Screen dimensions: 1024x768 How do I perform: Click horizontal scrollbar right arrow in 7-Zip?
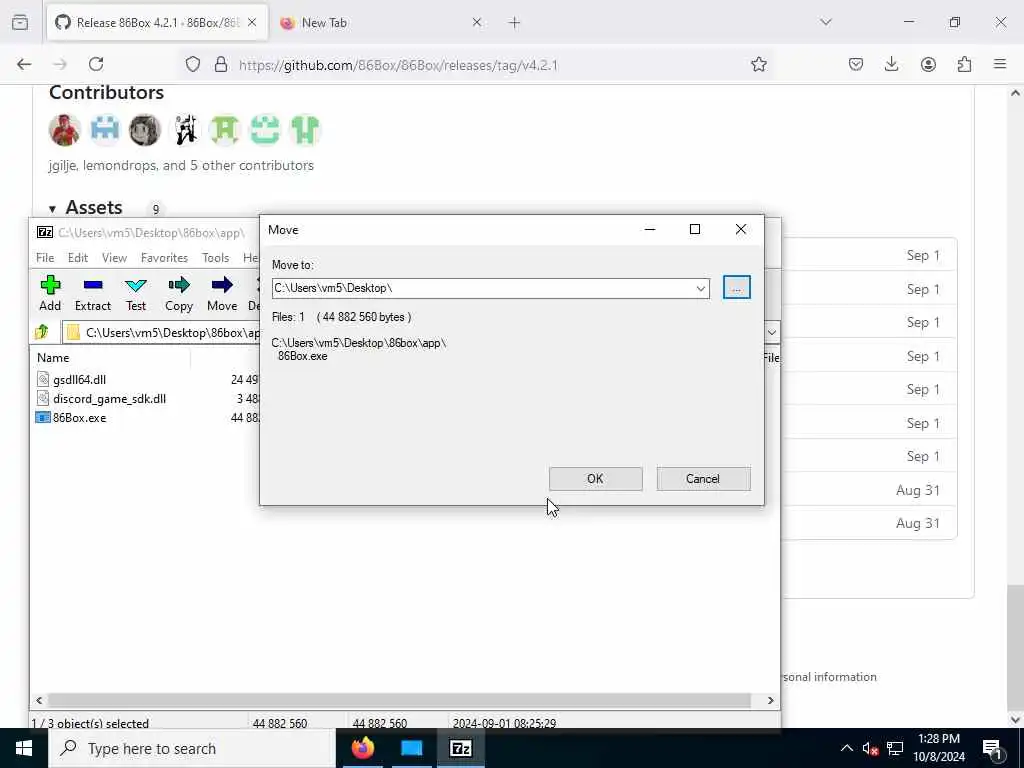click(x=770, y=701)
